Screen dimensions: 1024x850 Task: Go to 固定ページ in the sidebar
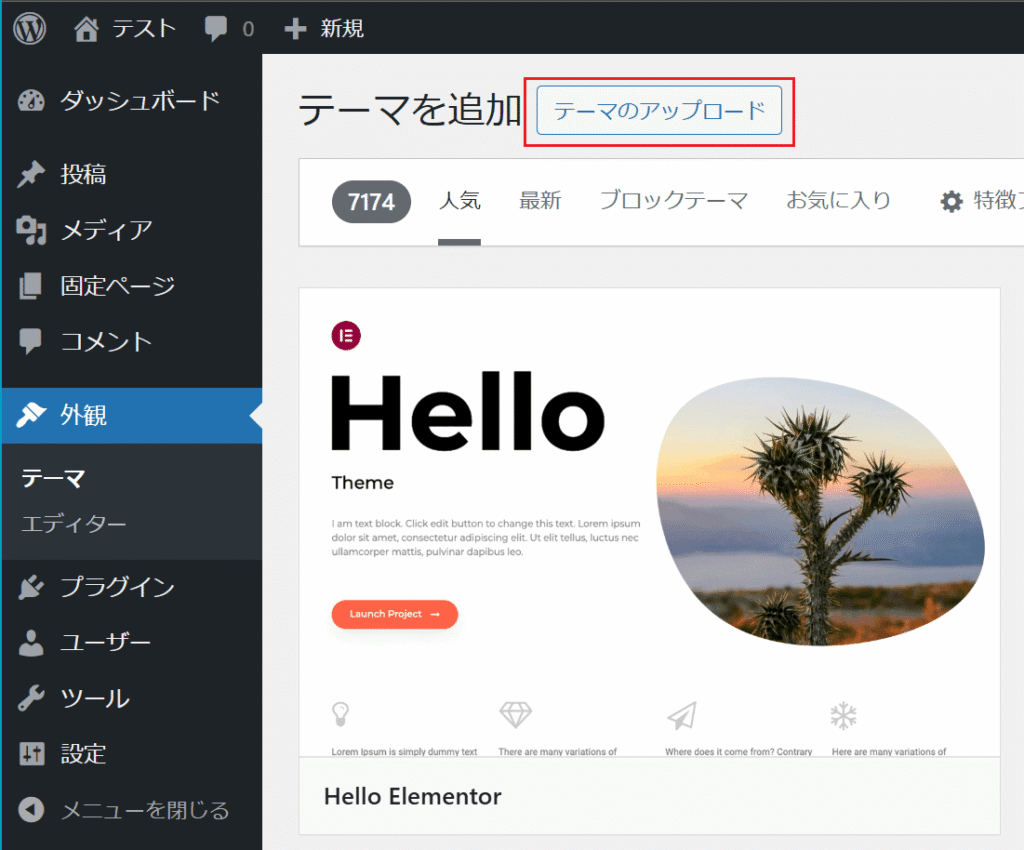[x=117, y=286]
